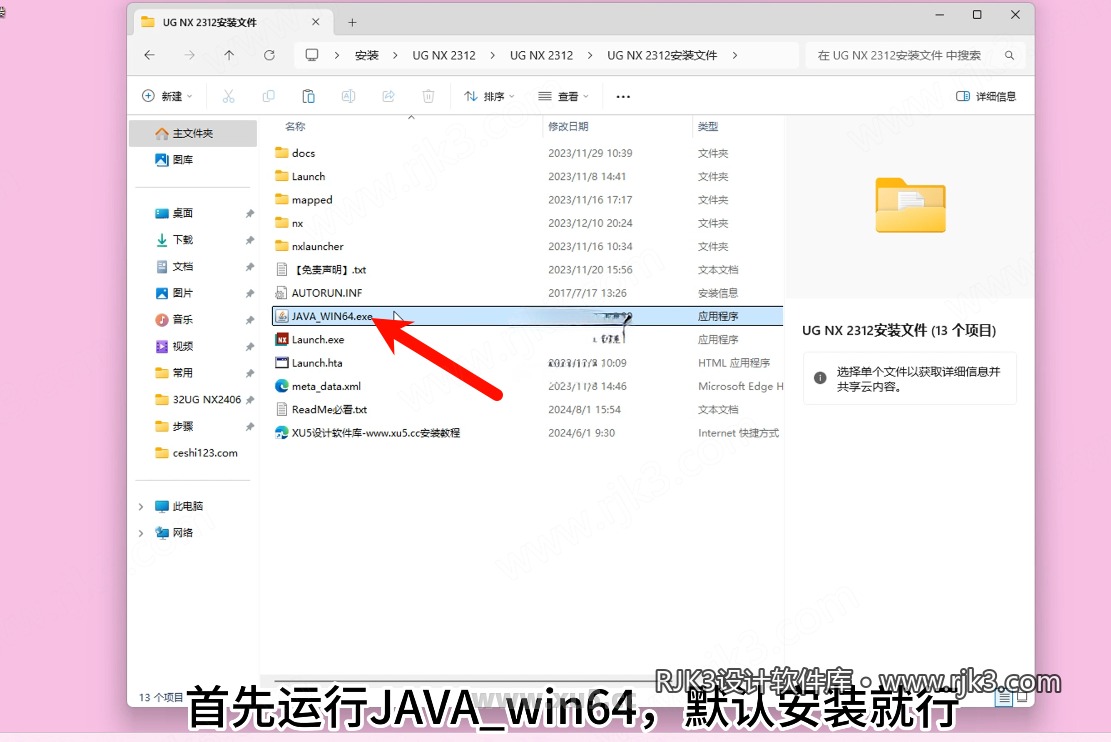The height and width of the screenshot is (742, 1111).
Task: Click the Copy icon in toolbar
Action: (x=269, y=96)
